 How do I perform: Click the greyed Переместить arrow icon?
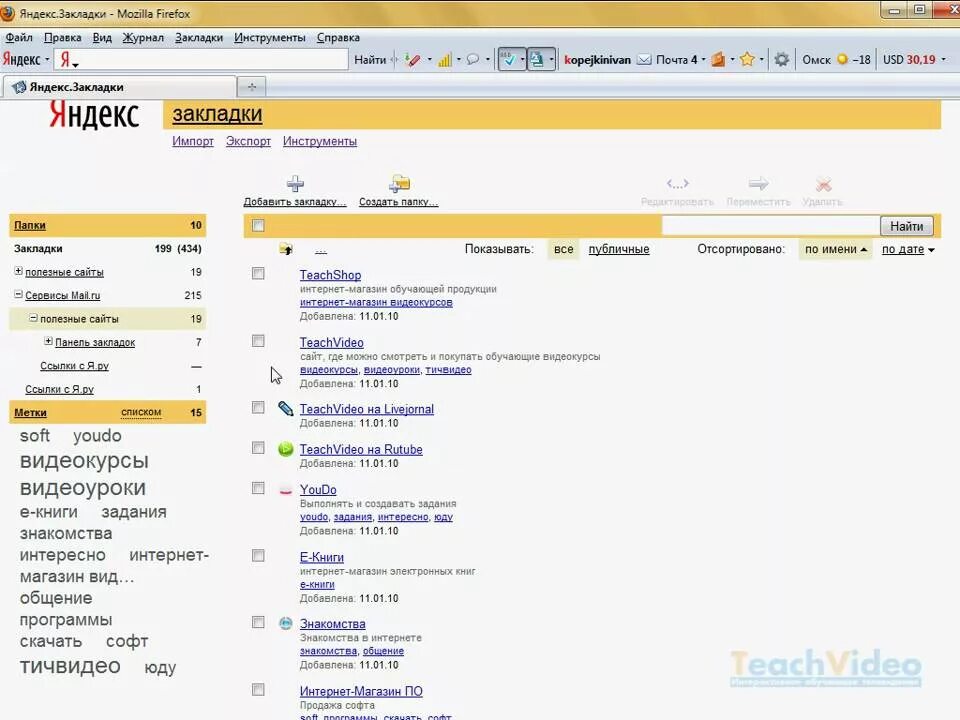(x=758, y=184)
